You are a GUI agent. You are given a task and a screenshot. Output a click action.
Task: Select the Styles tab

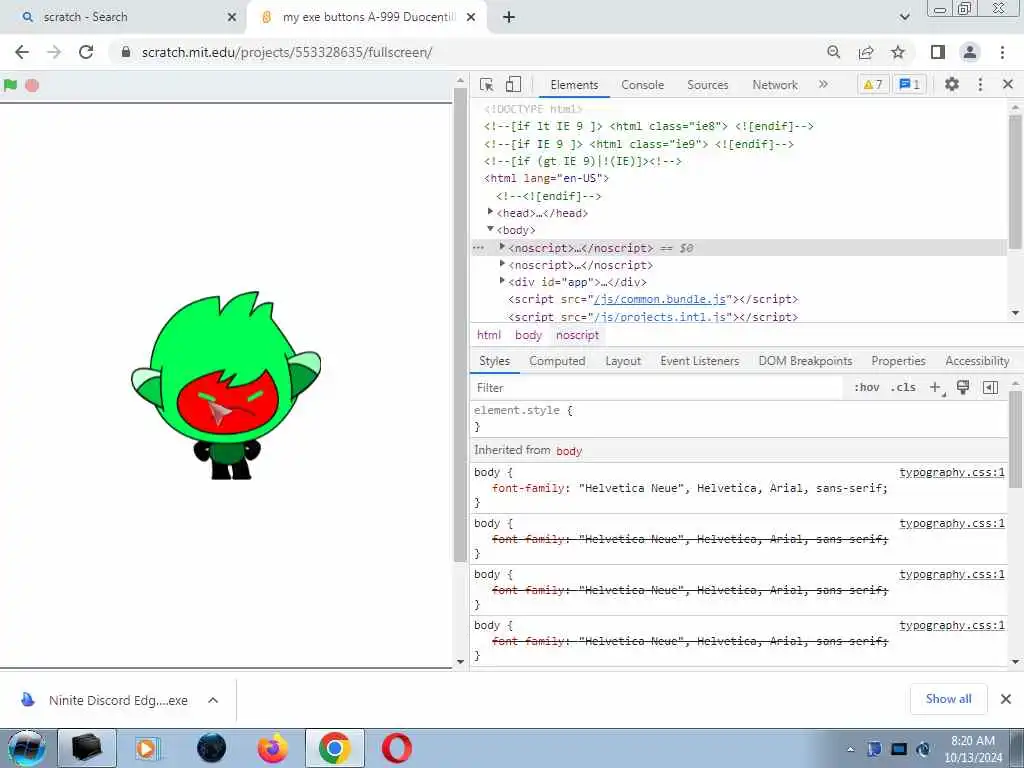[x=494, y=361]
